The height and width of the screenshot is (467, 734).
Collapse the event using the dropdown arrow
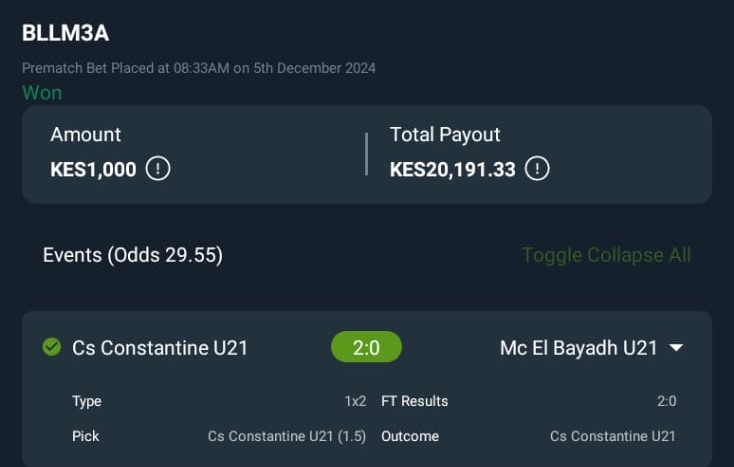tap(676, 348)
